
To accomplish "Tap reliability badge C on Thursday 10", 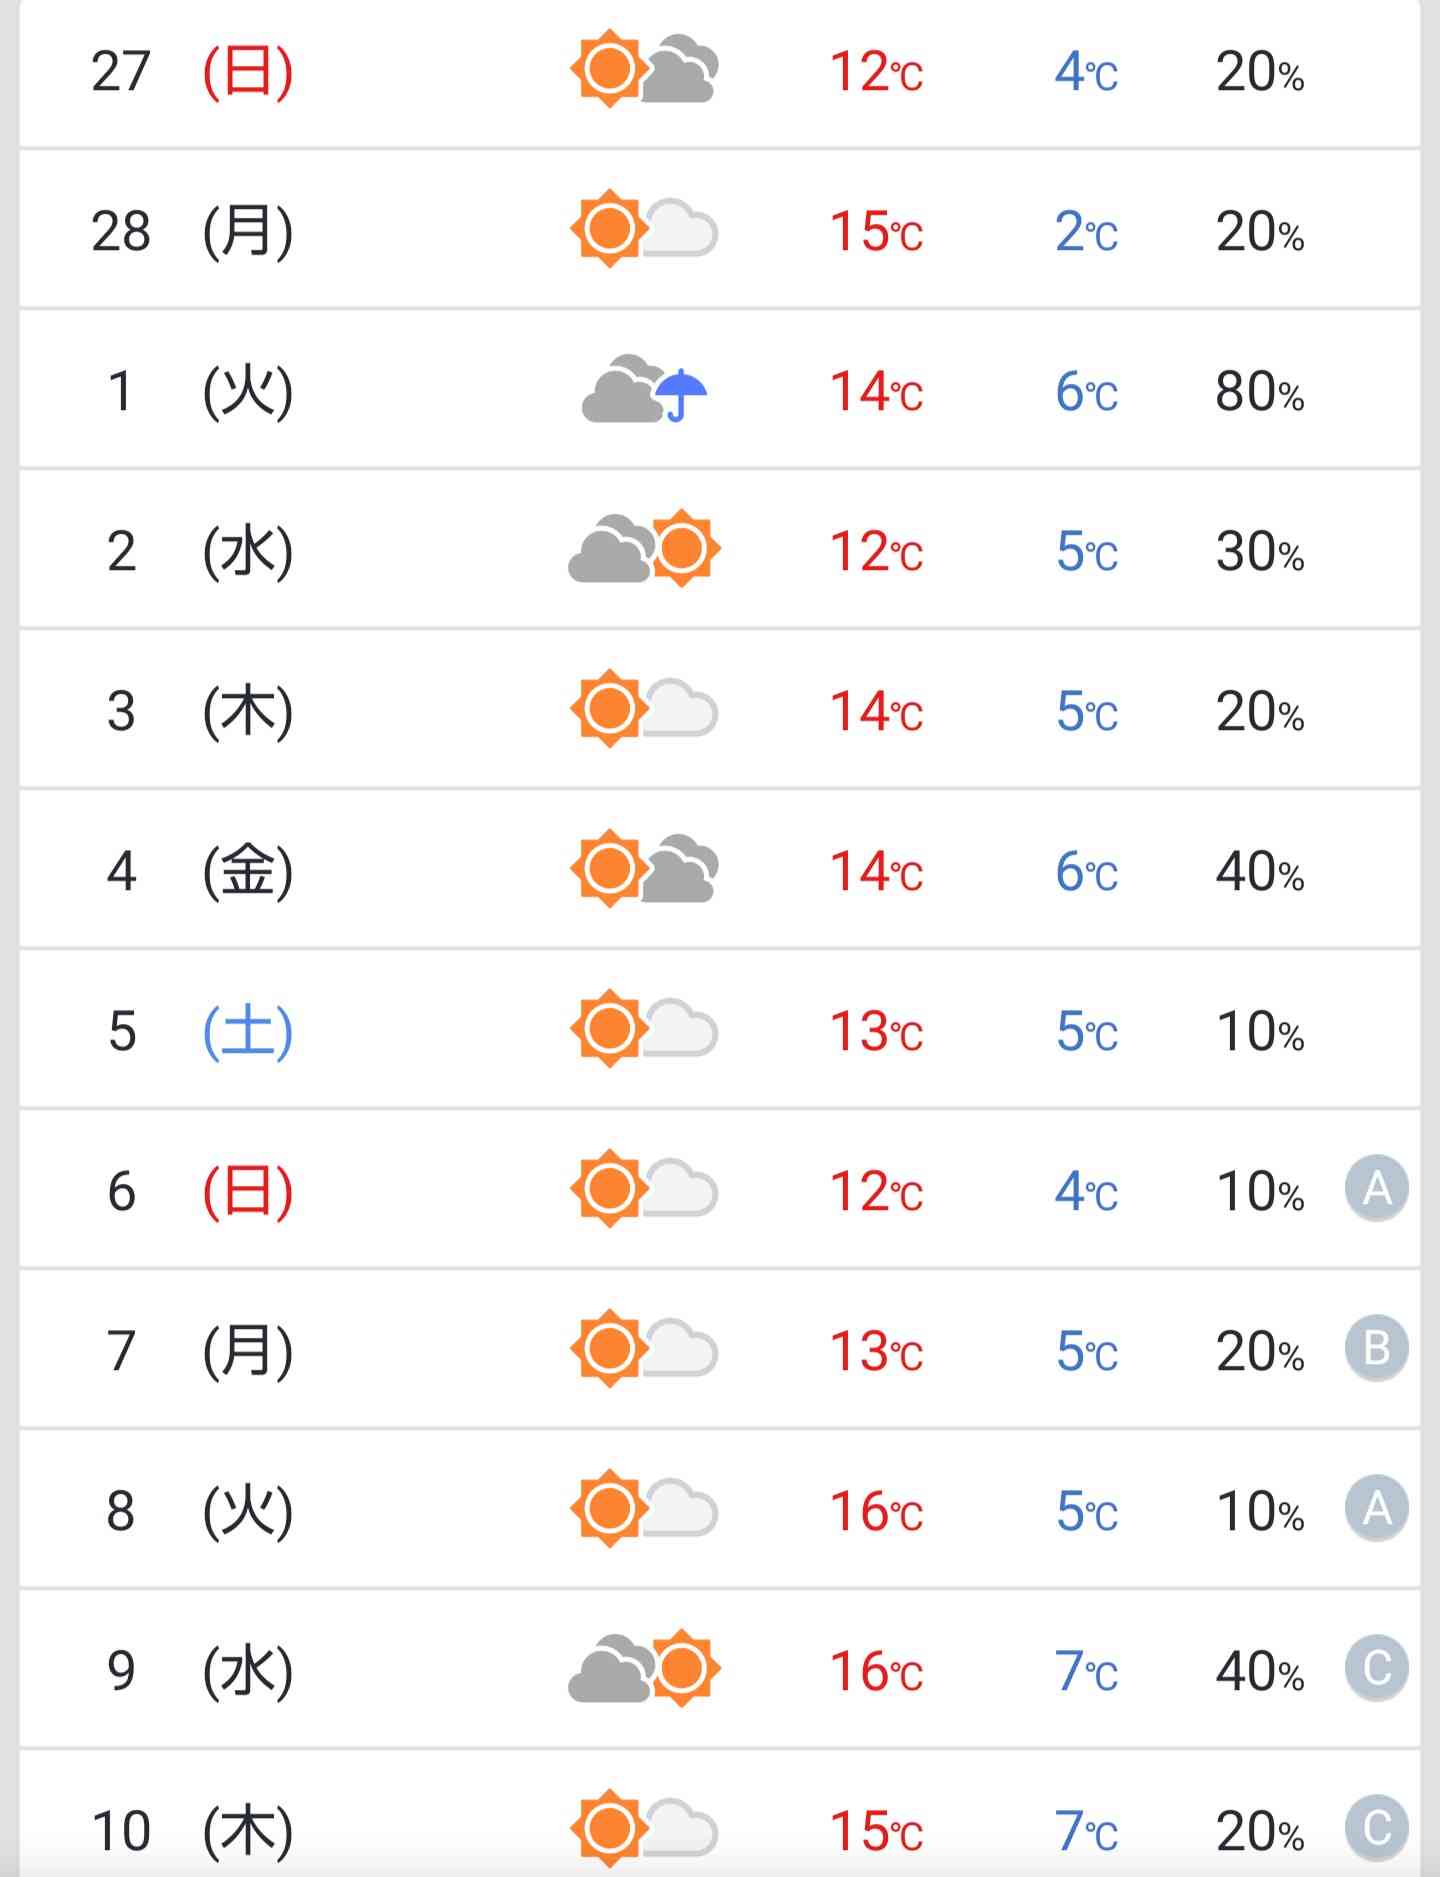I will click(x=1377, y=1828).
